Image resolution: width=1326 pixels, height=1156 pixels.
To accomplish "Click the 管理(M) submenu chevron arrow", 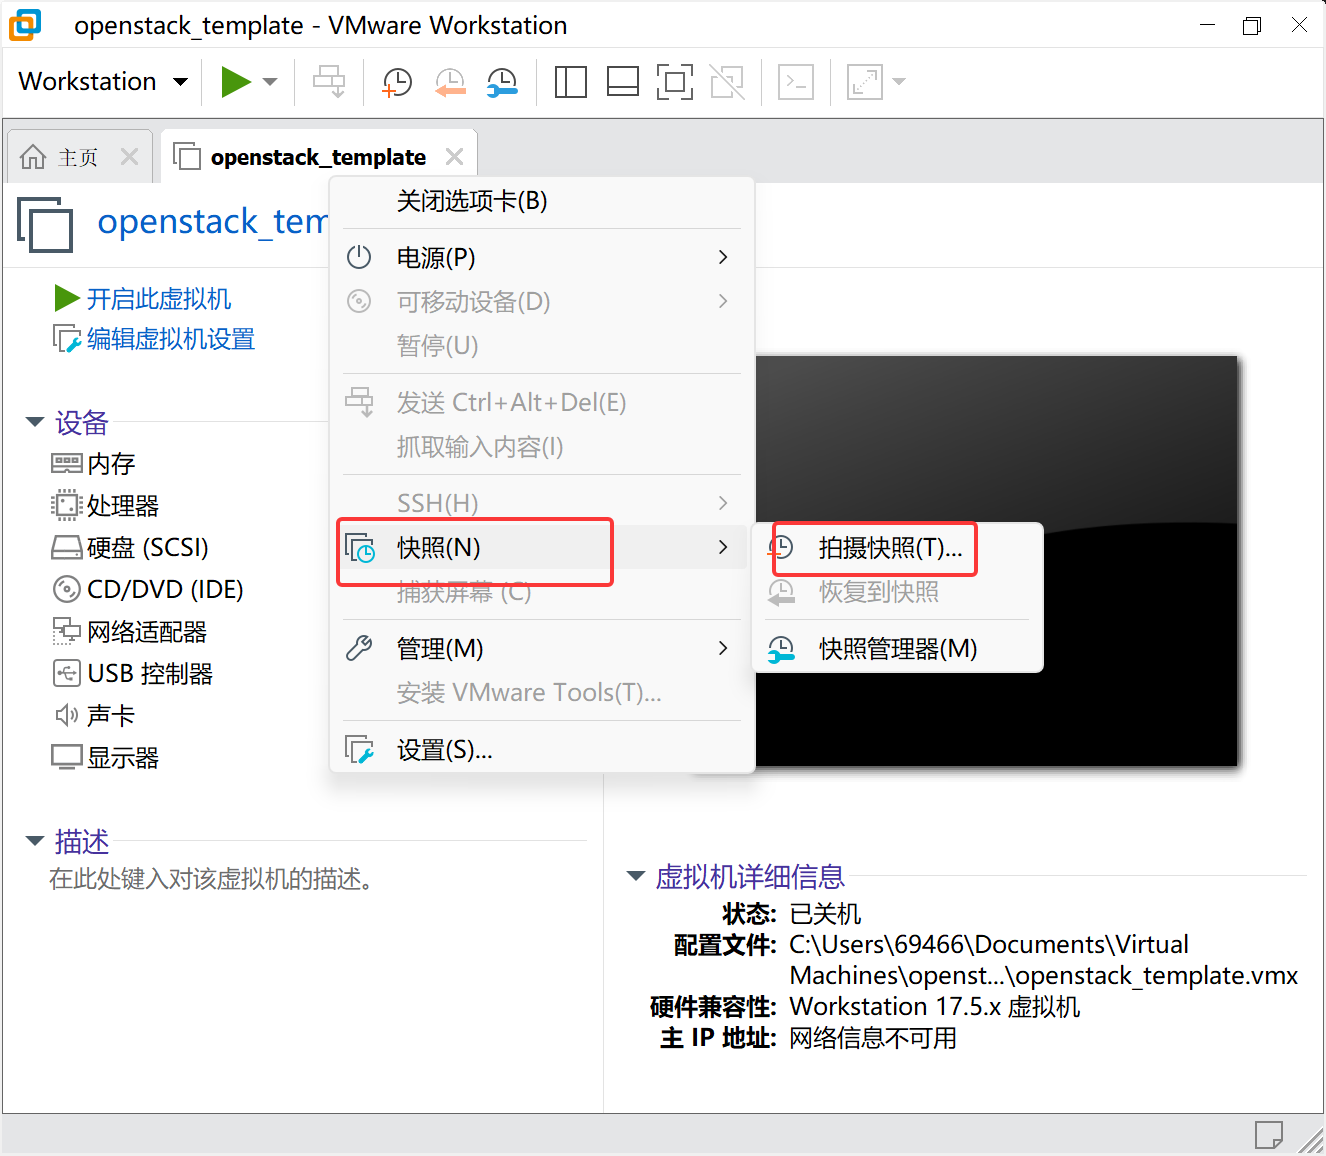I will (723, 648).
